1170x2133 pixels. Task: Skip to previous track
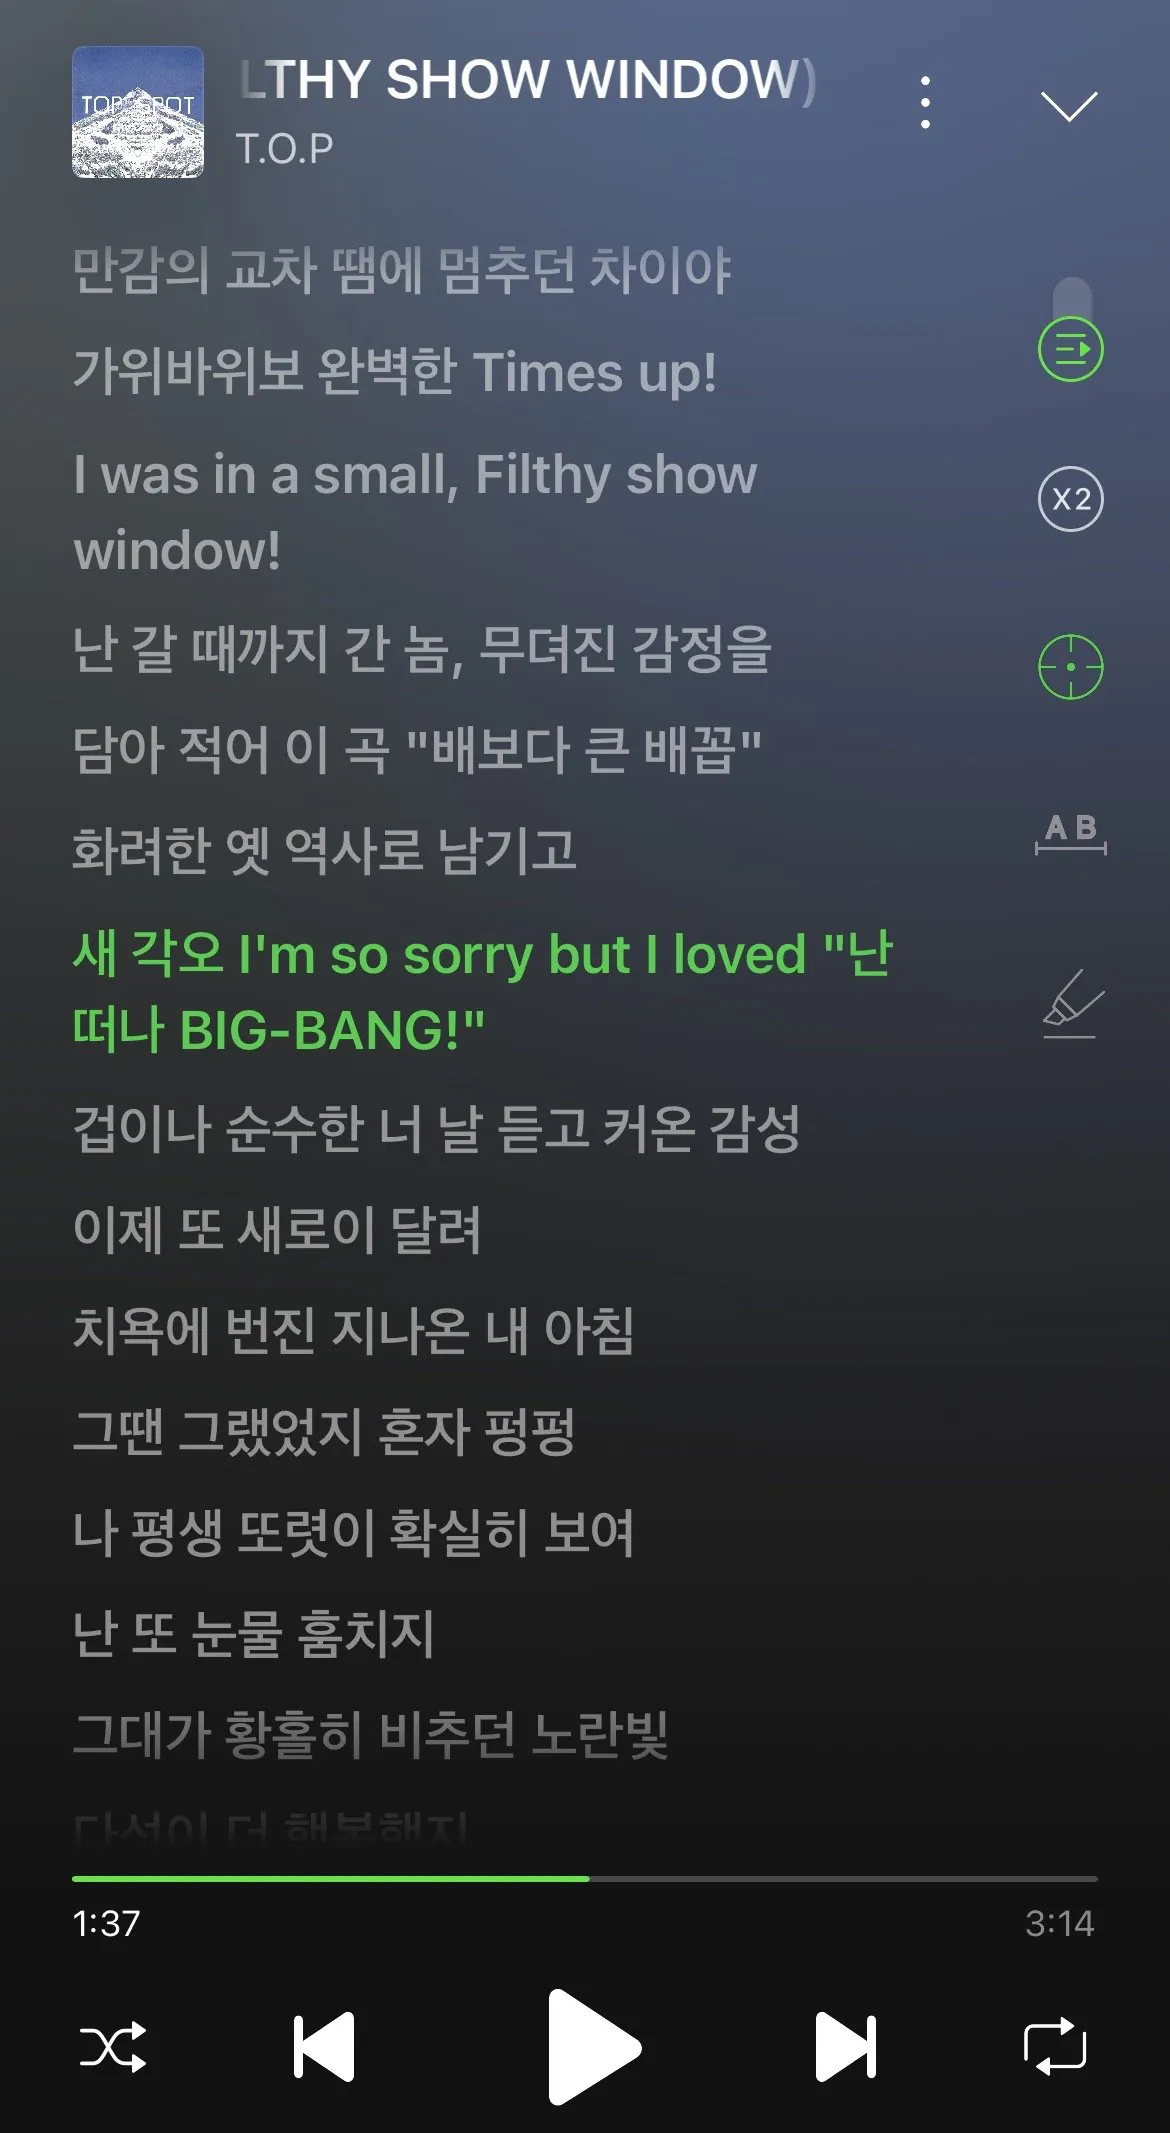pyautogui.click(x=324, y=2046)
